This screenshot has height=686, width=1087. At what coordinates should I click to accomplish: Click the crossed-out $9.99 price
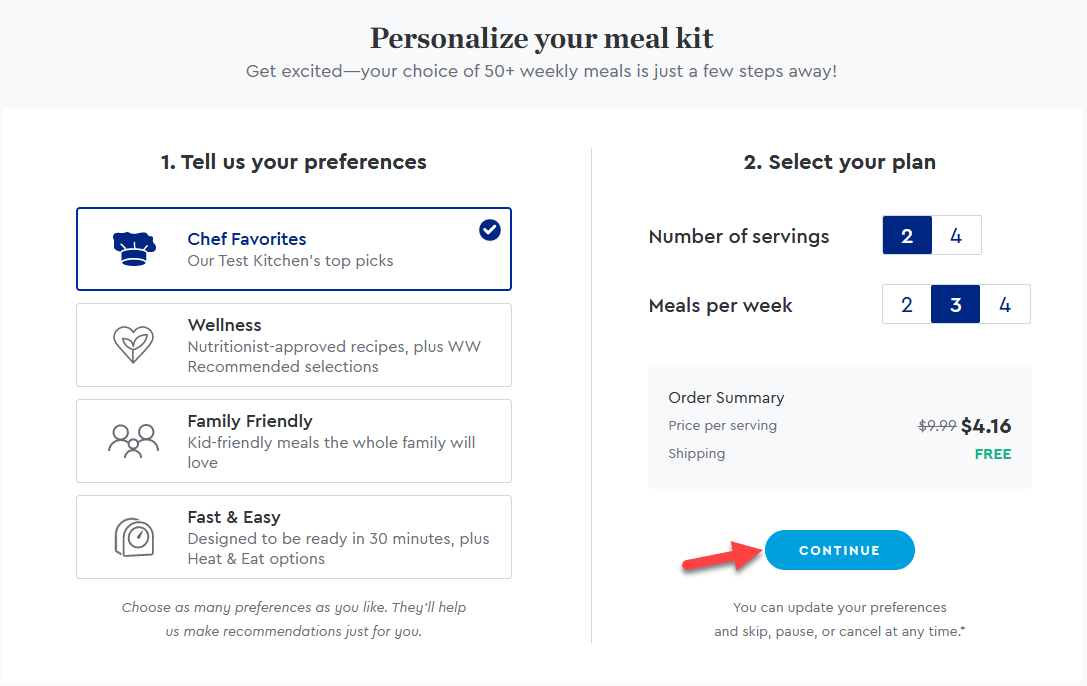937,426
